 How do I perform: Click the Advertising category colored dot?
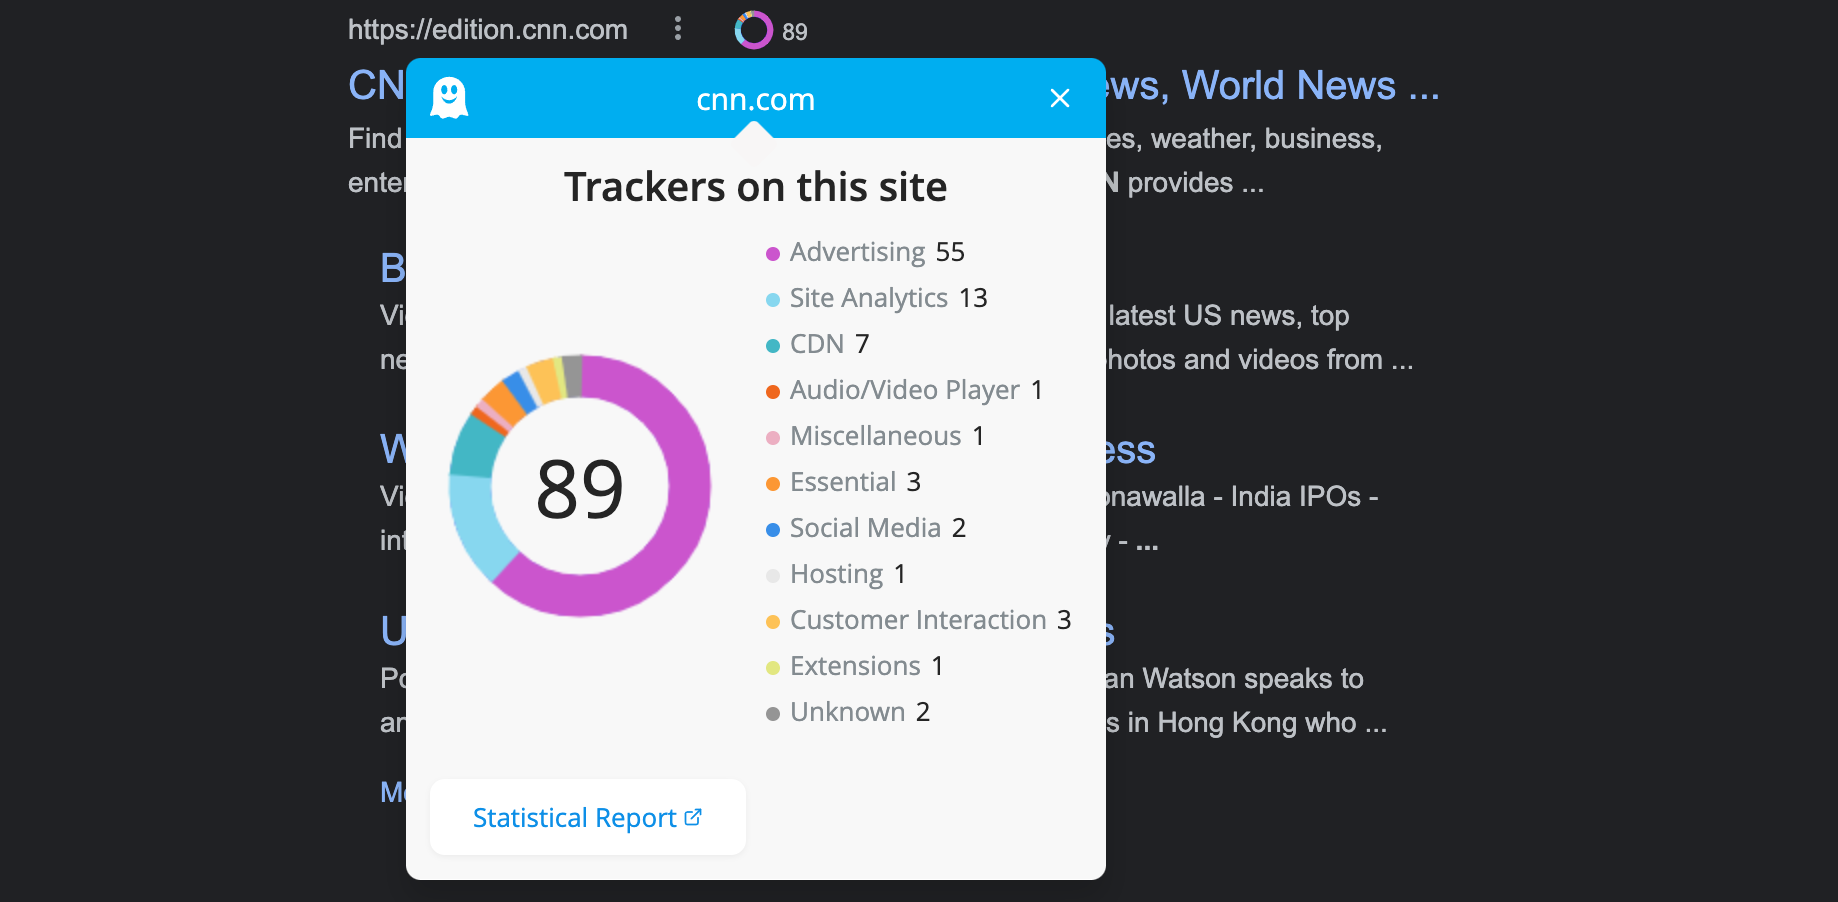[773, 253]
